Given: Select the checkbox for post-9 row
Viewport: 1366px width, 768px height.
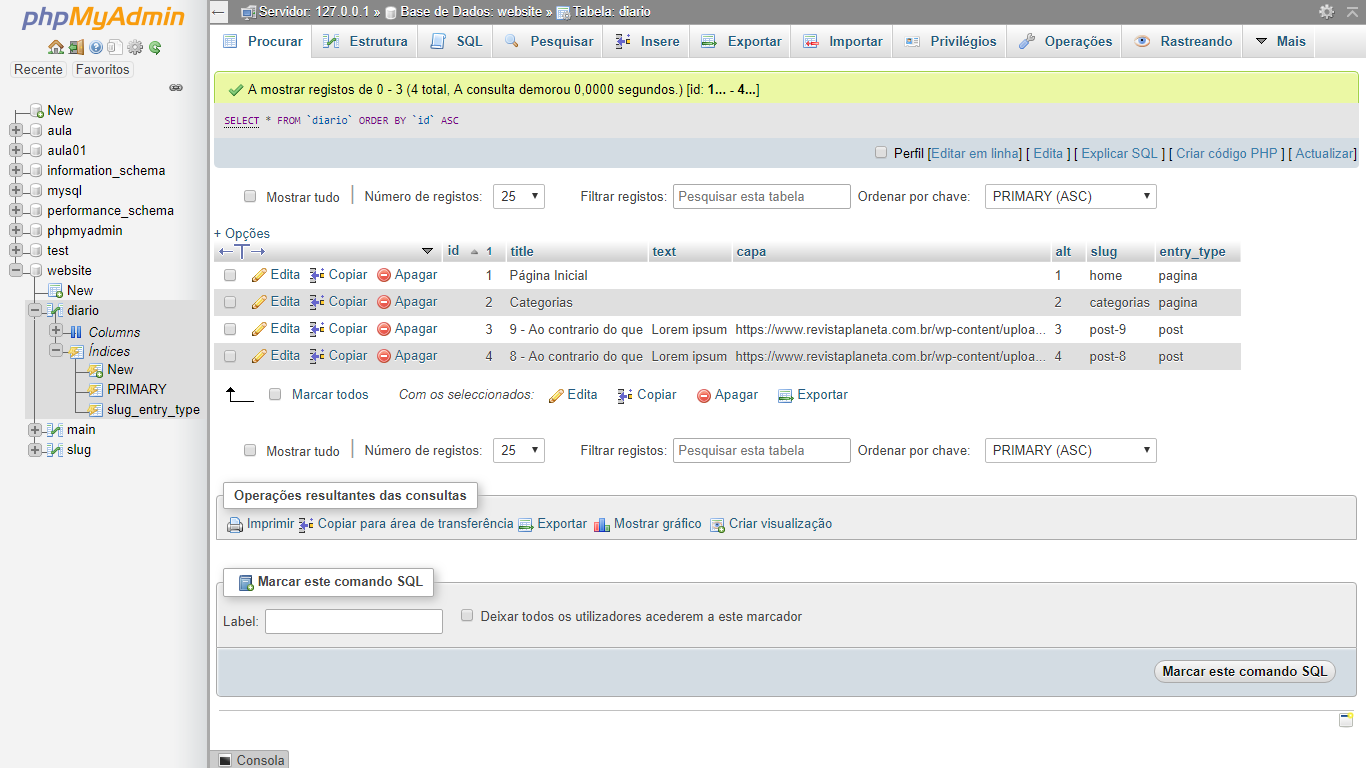Looking at the screenshot, I should coord(230,329).
